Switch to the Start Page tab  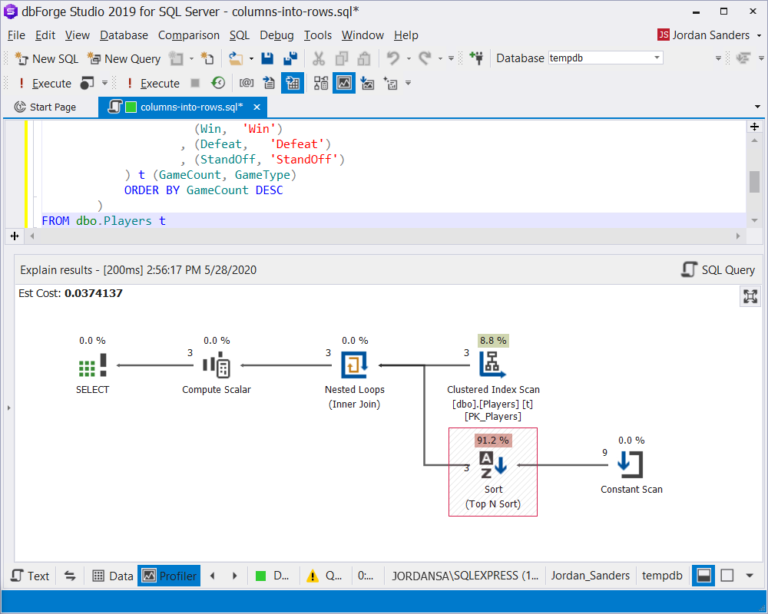tap(45, 107)
